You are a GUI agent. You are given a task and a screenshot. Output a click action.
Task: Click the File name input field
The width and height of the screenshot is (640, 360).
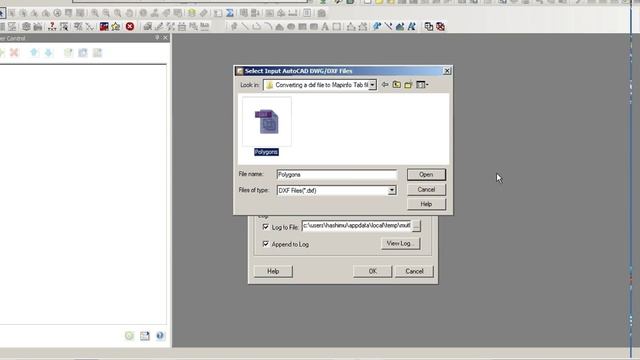pyautogui.click(x=336, y=175)
